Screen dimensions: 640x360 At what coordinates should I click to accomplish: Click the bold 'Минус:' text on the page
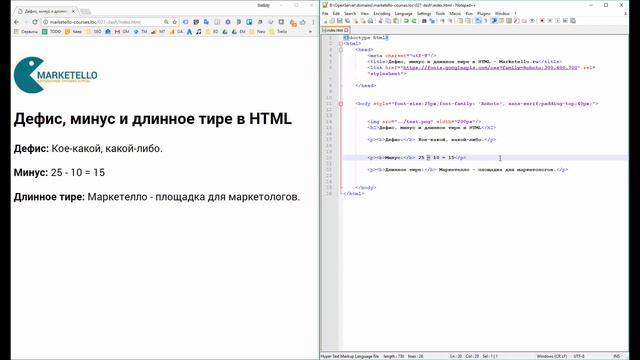point(31,173)
